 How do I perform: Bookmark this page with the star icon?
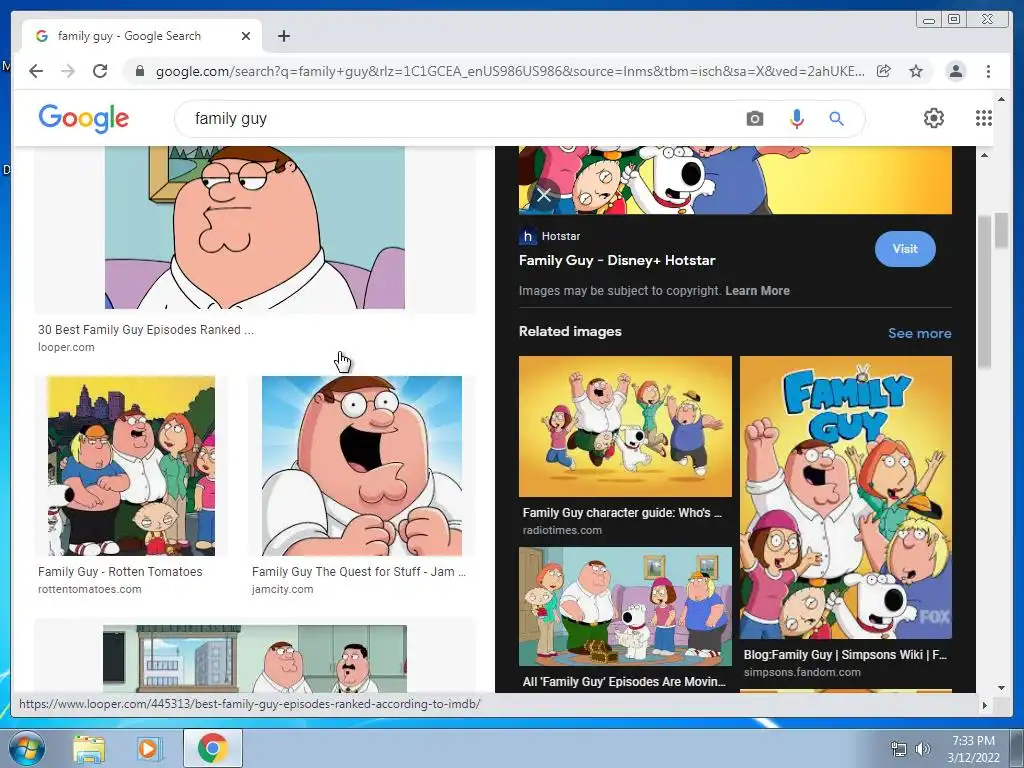pos(916,71)
